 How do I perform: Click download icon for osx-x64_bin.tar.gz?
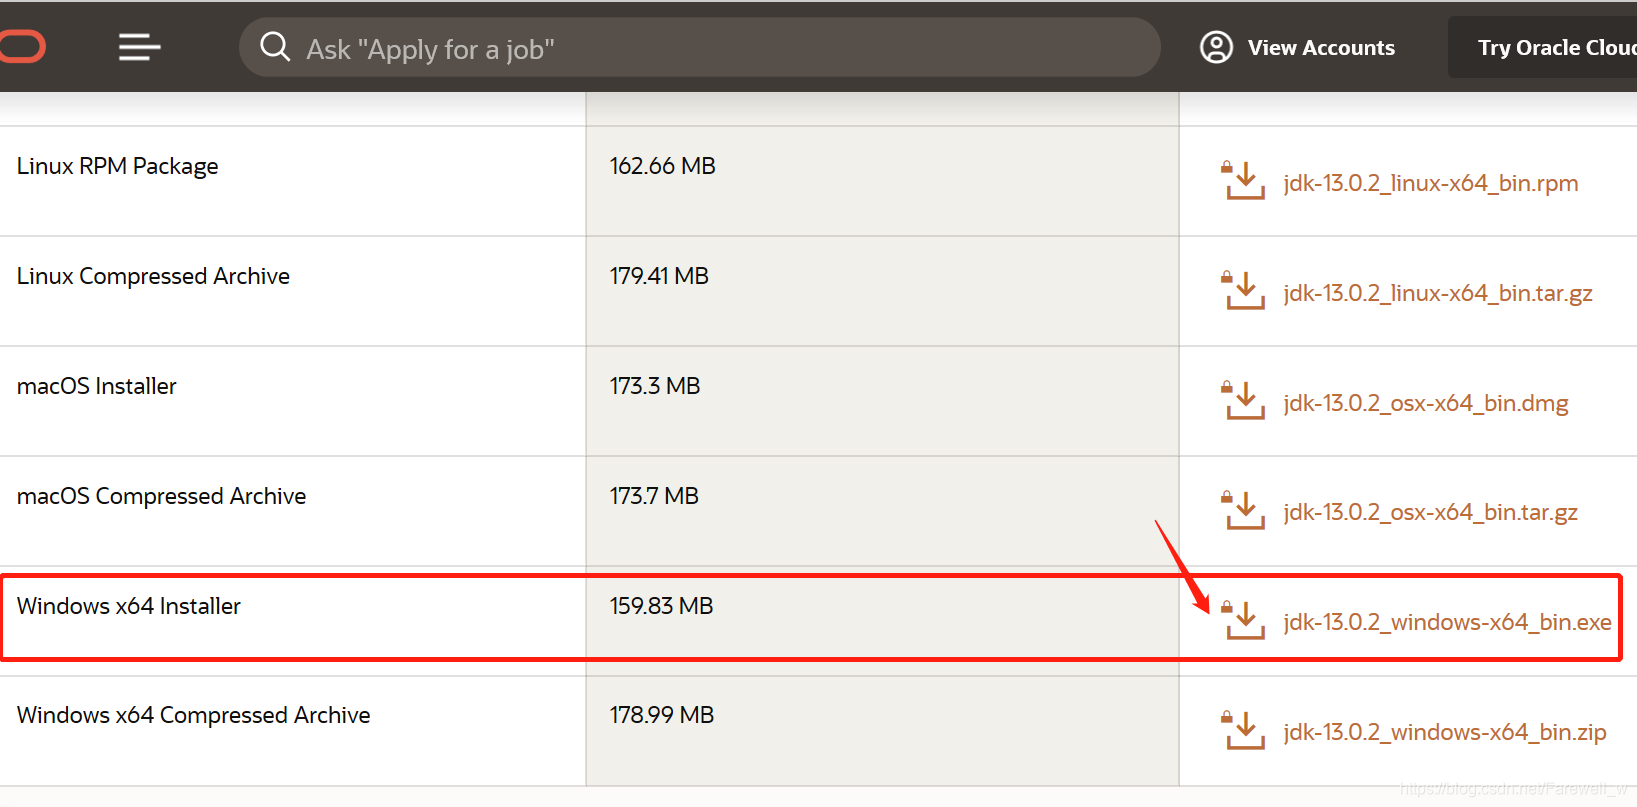coord(1244,511)
